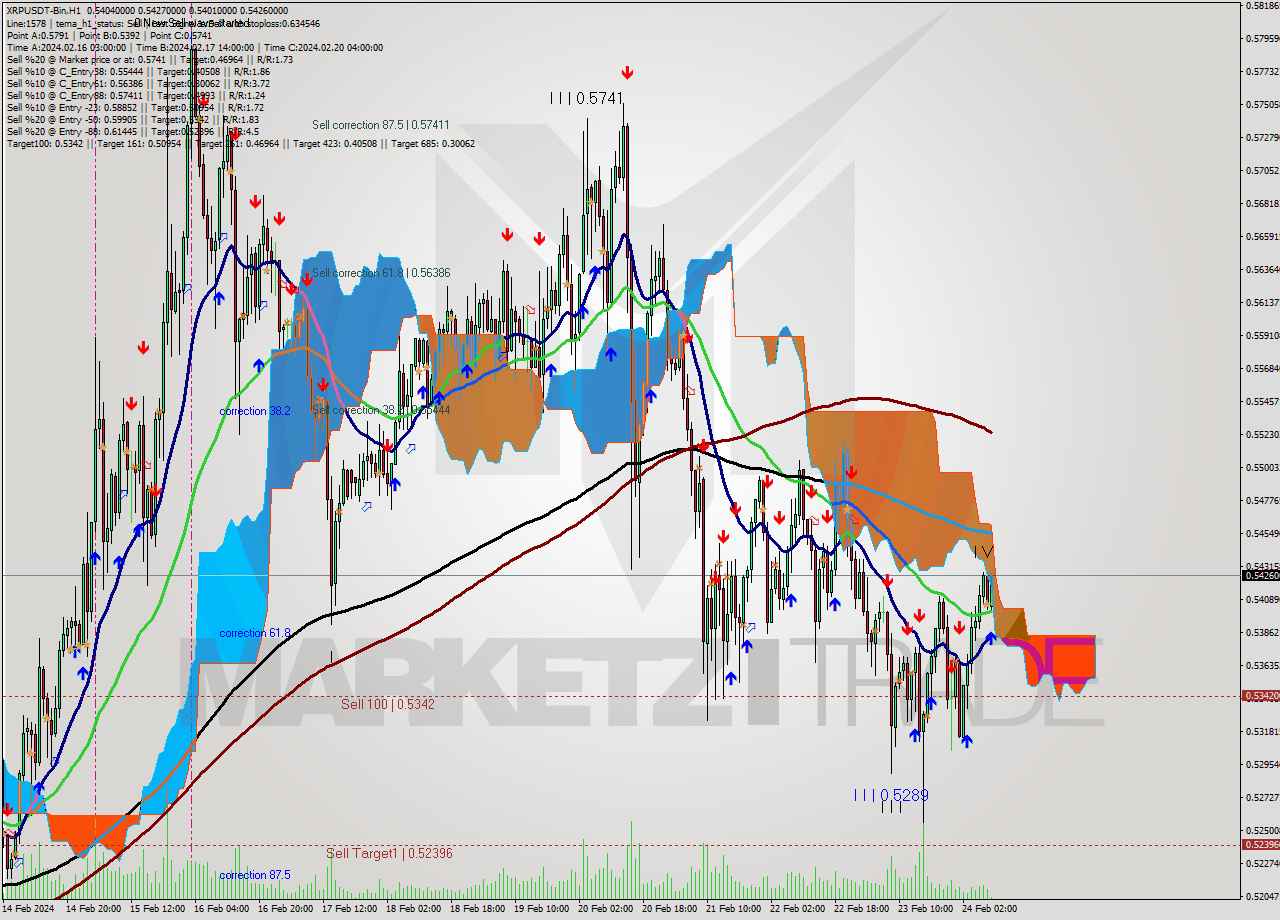
Task: Click the 22 Feb 18:00 time label
Action: [x=861, y=909]
